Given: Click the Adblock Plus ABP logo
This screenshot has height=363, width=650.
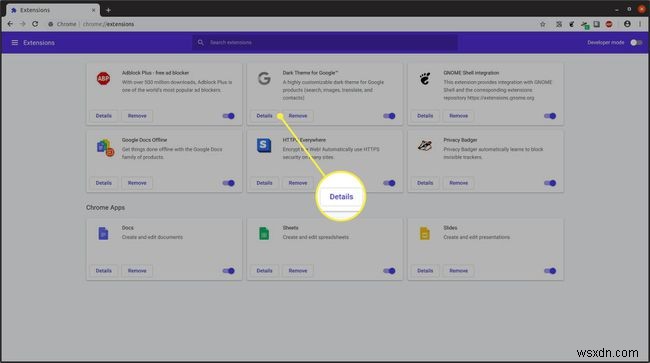Looking at the screenshot, I should click(x=103, y=78).
